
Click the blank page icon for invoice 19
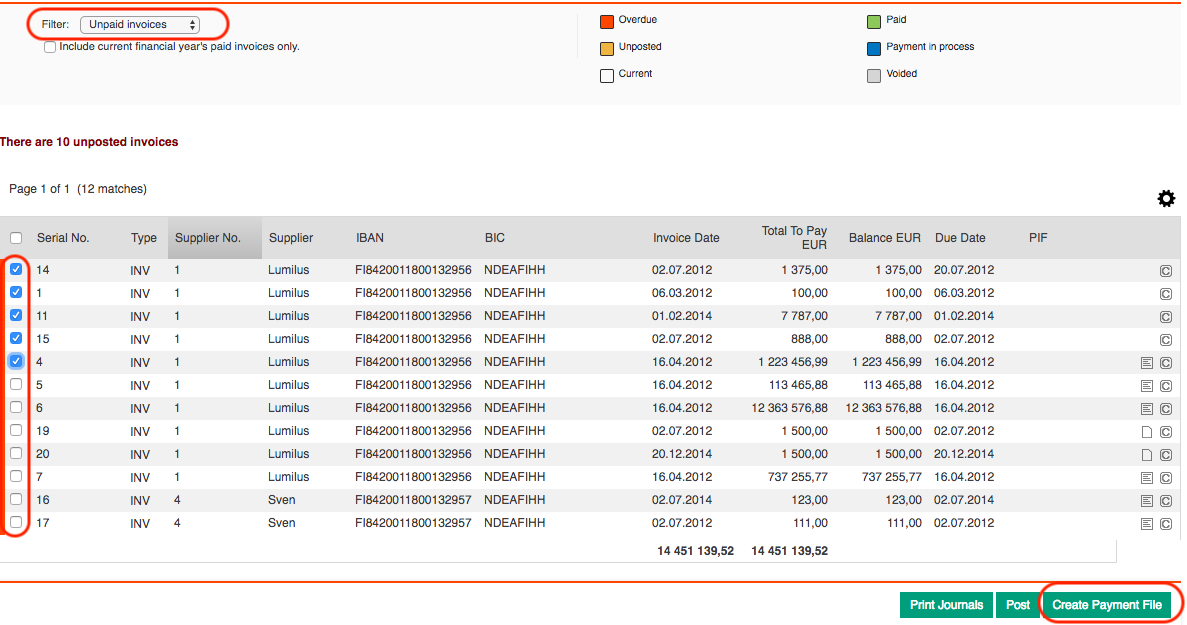pyautogui.click(x=1147, y=432)
